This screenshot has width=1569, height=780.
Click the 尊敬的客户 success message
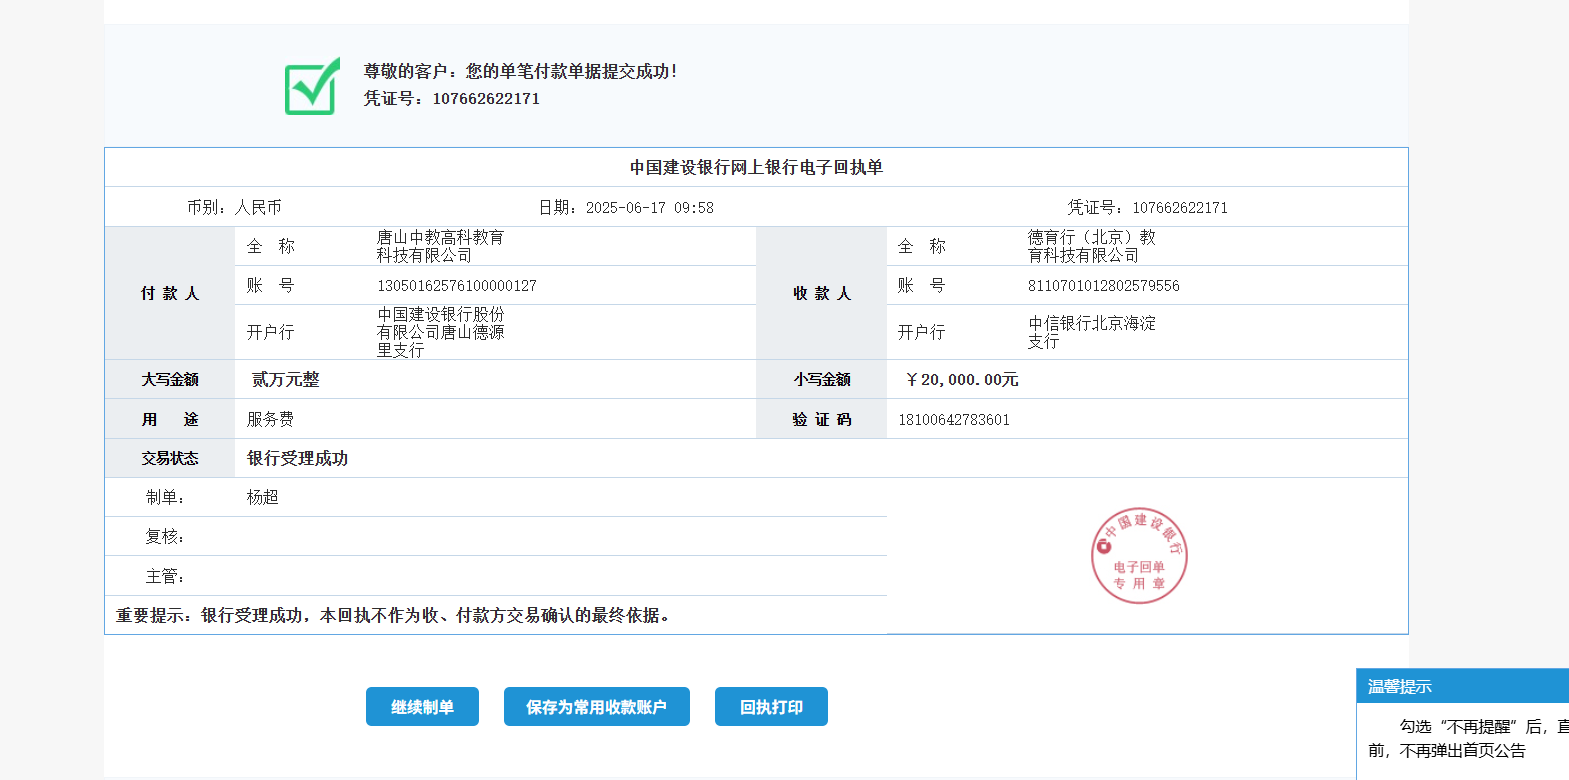520,71
